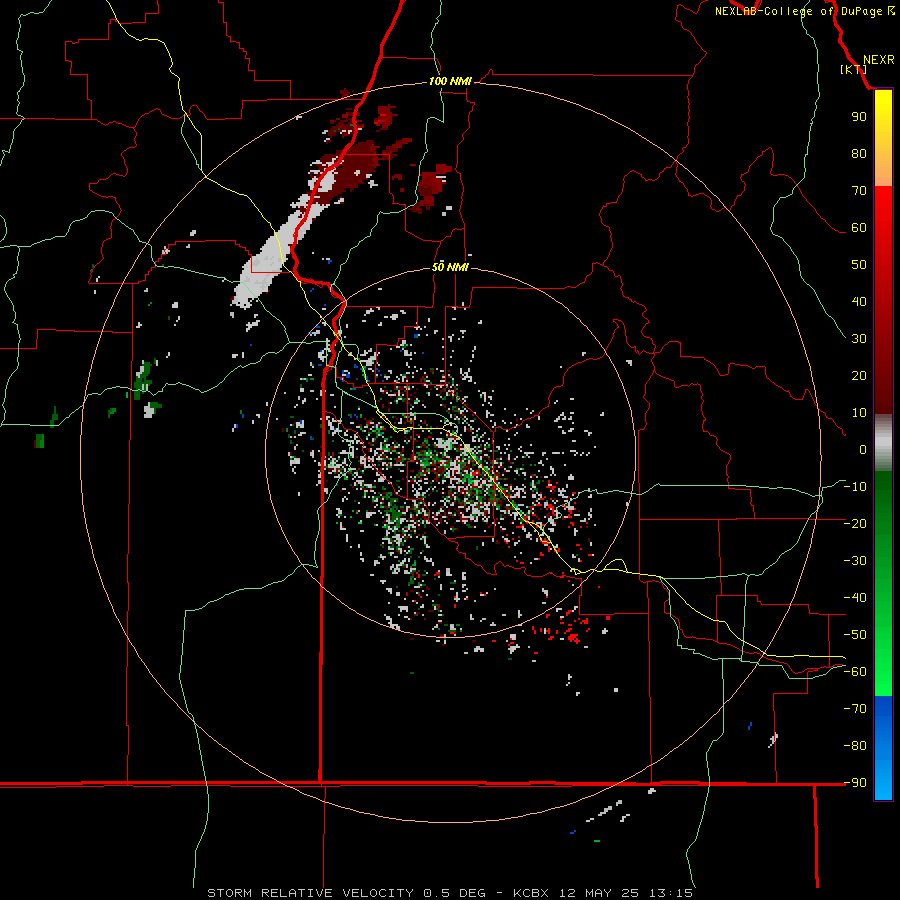This screenshot has height=900, width=900.
Task: Select the 0 value on velocity scale
Action: point(863,449)
